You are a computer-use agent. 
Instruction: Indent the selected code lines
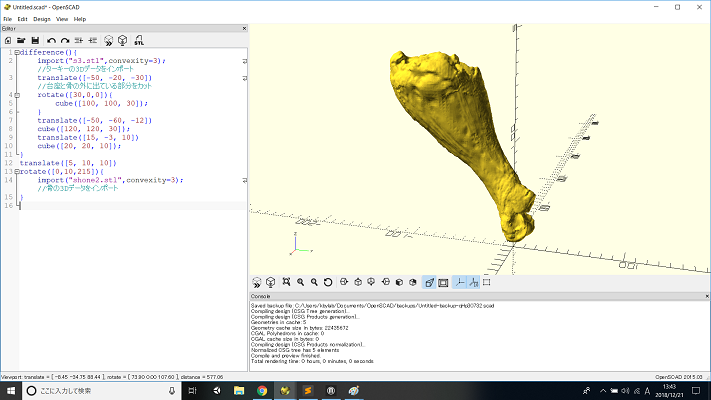[x=93, y=41]
